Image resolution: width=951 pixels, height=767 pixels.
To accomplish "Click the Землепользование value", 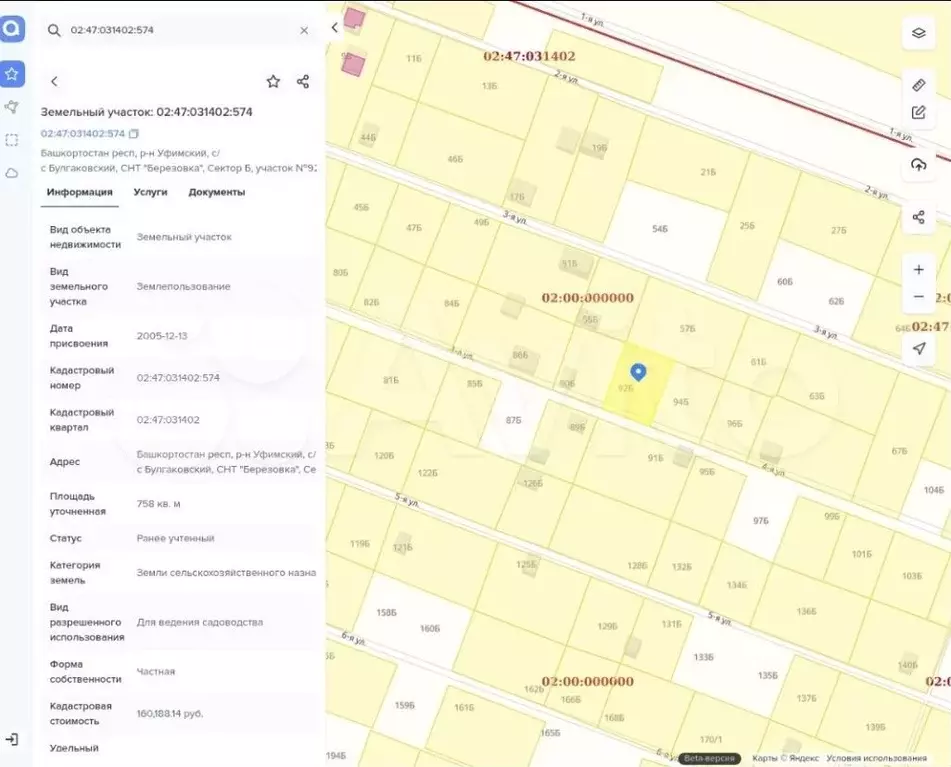I will tap(183, 286).
